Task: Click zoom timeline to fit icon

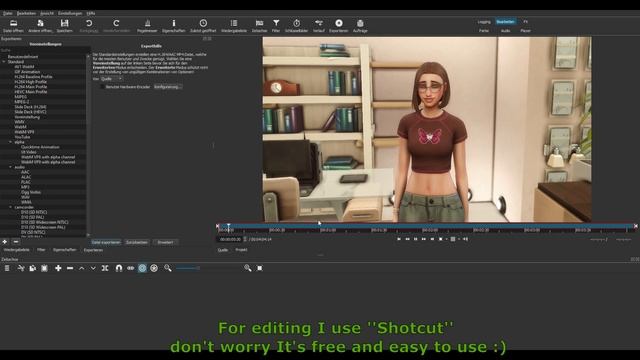Action: click(260, 268)
